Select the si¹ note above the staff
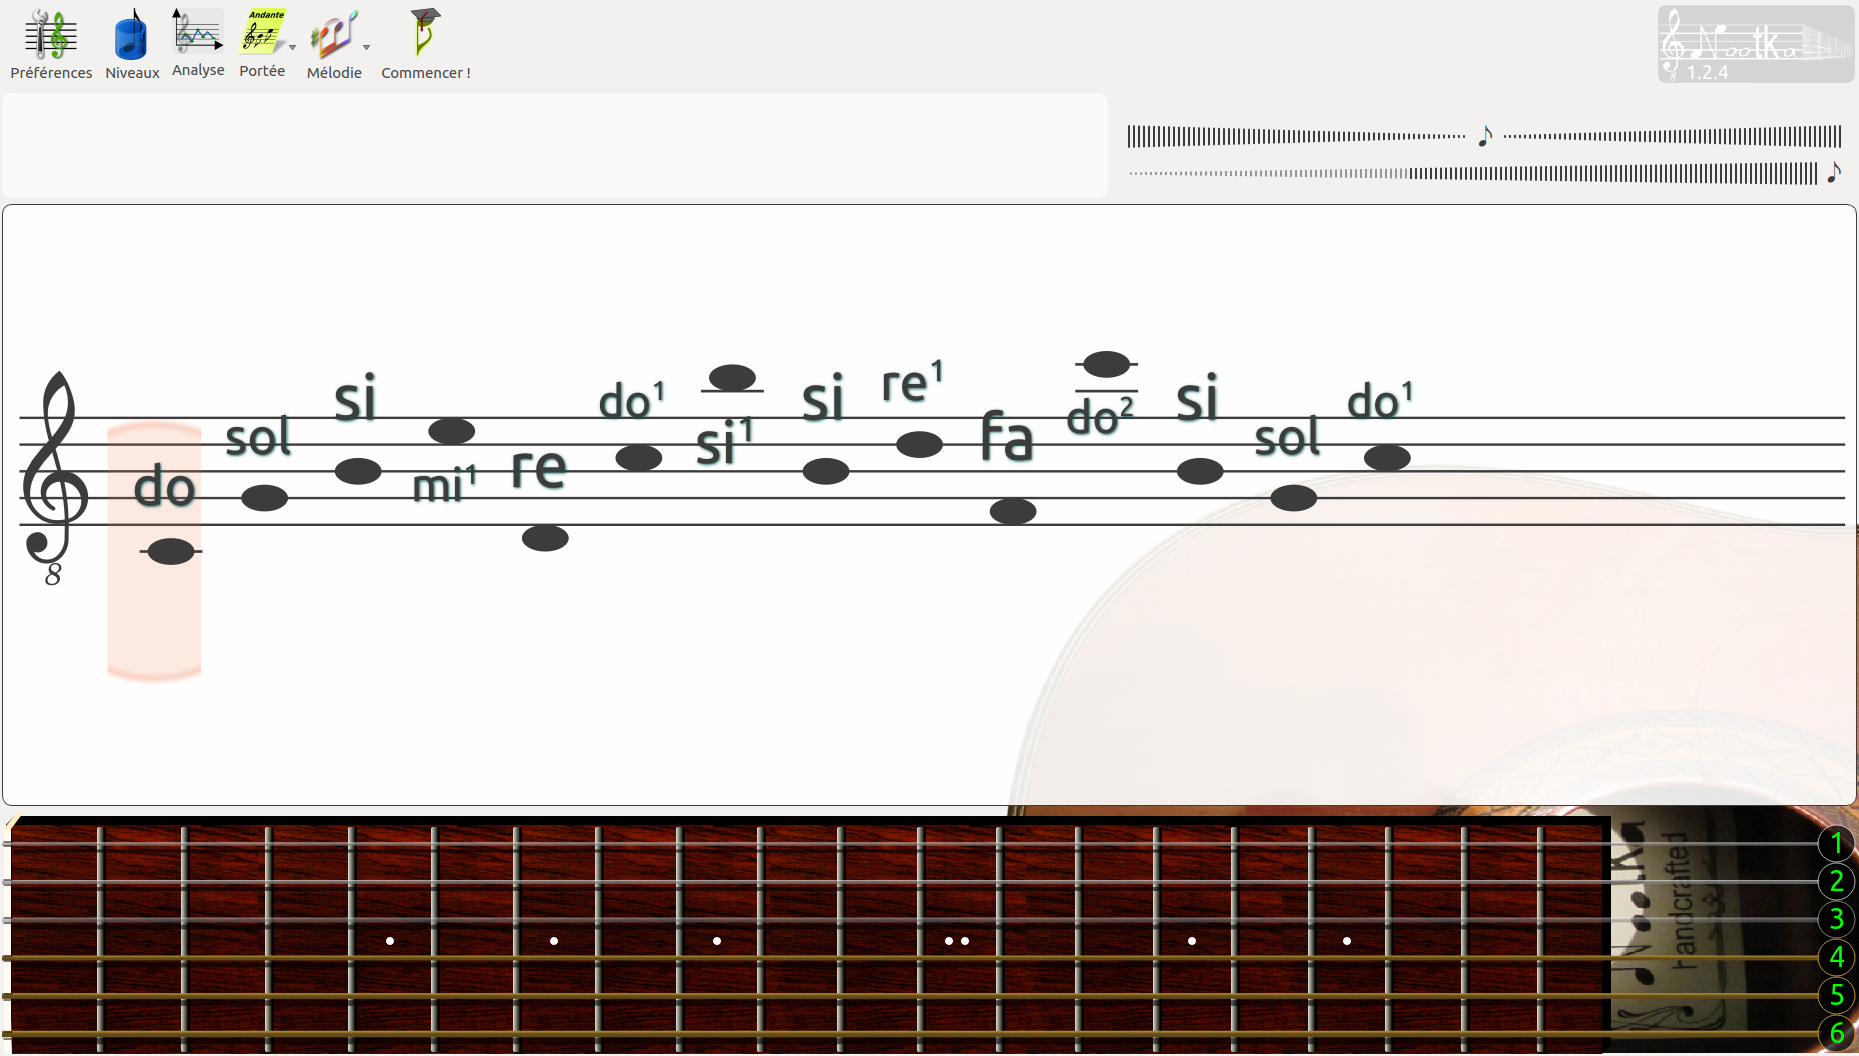This screenshot has height=1056, width=1859. [732, 378]
